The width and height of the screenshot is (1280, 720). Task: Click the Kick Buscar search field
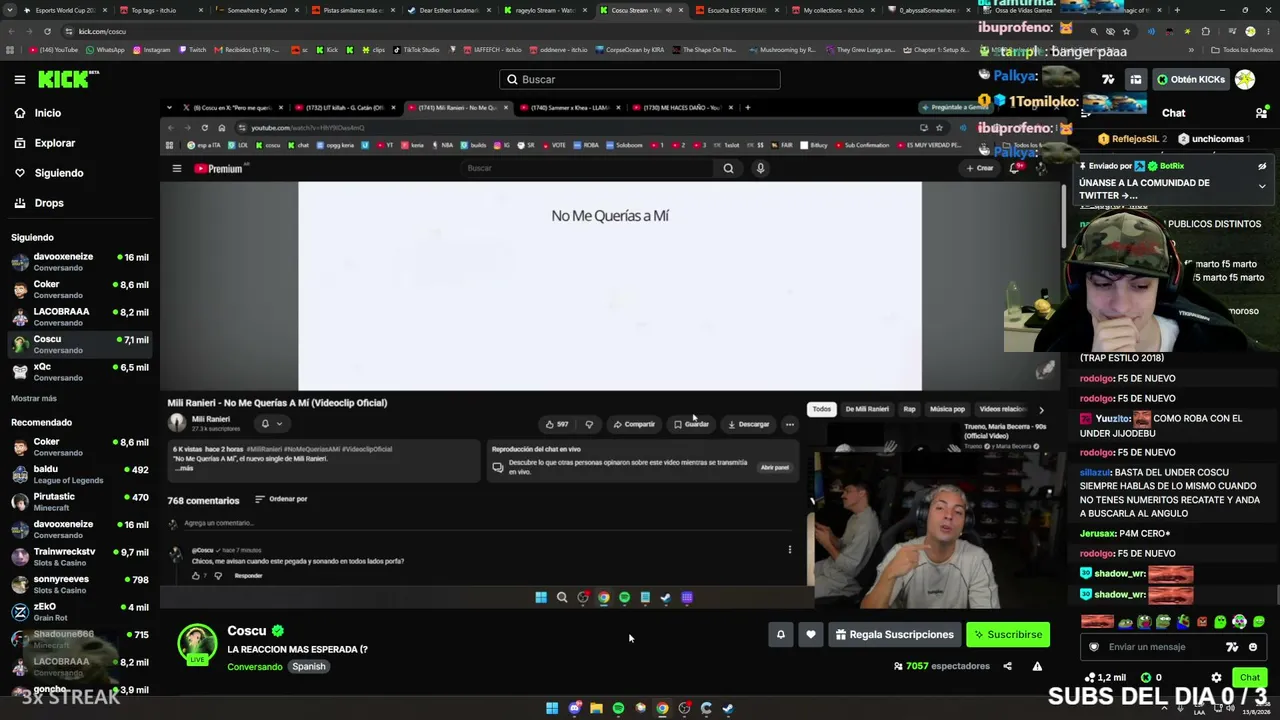tap(640, 79)
